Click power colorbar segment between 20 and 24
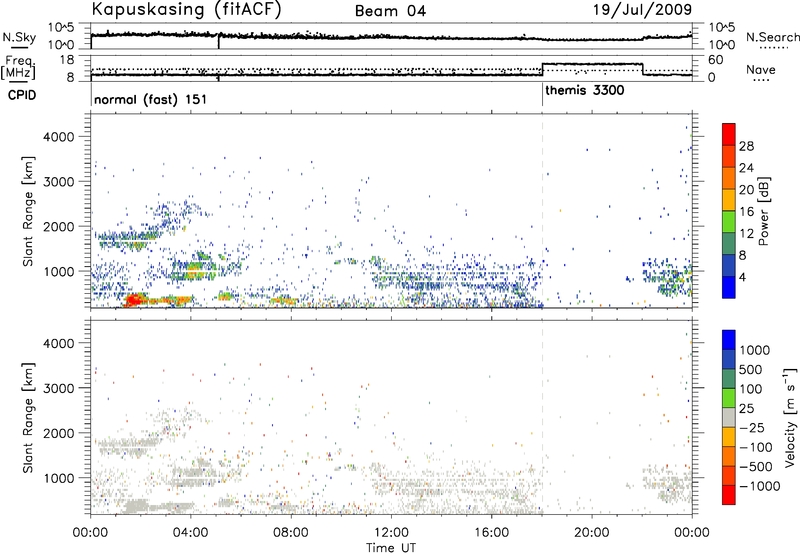Screen dimensions: 800x554 click(729, 179)
